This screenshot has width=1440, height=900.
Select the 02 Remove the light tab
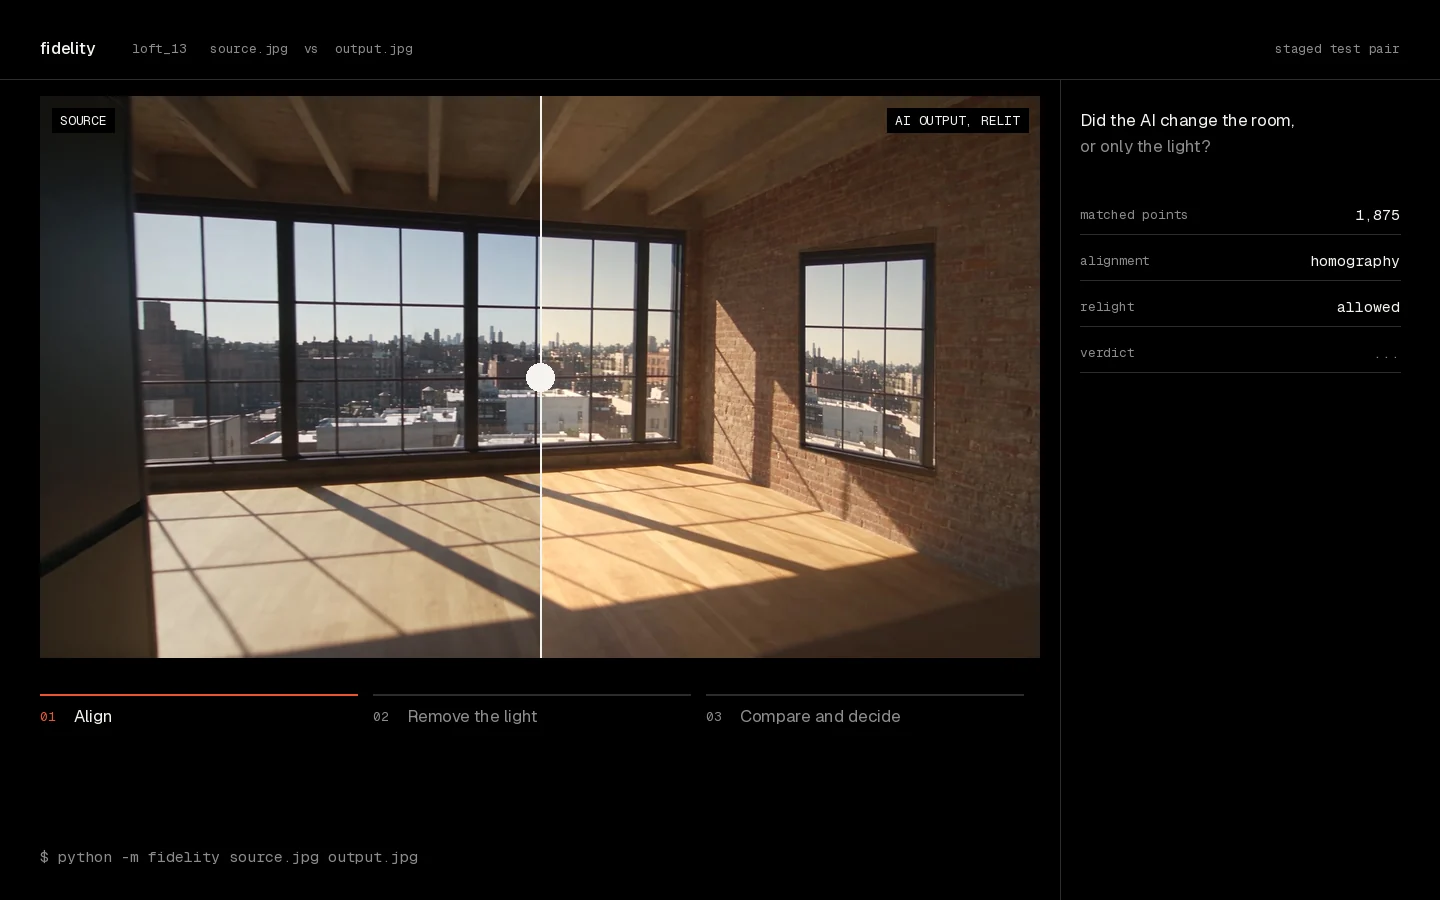[x=532, y=711]
